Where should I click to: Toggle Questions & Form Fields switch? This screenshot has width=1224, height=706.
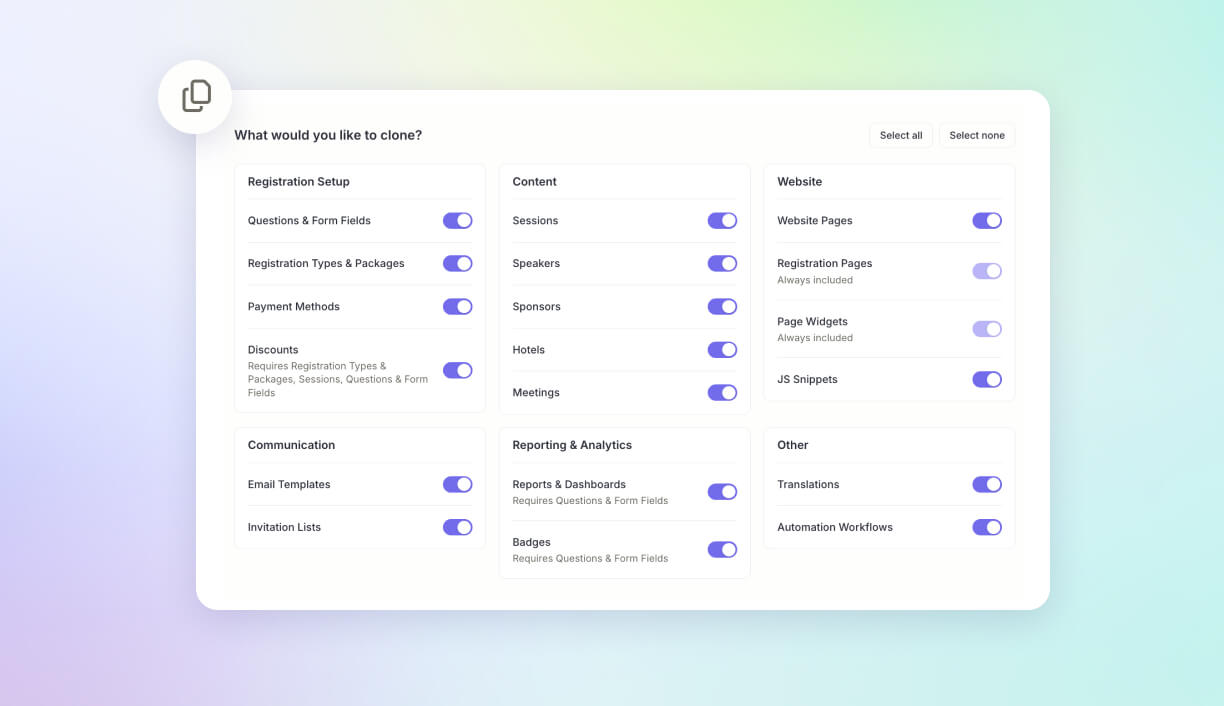(x=458, y=220)
